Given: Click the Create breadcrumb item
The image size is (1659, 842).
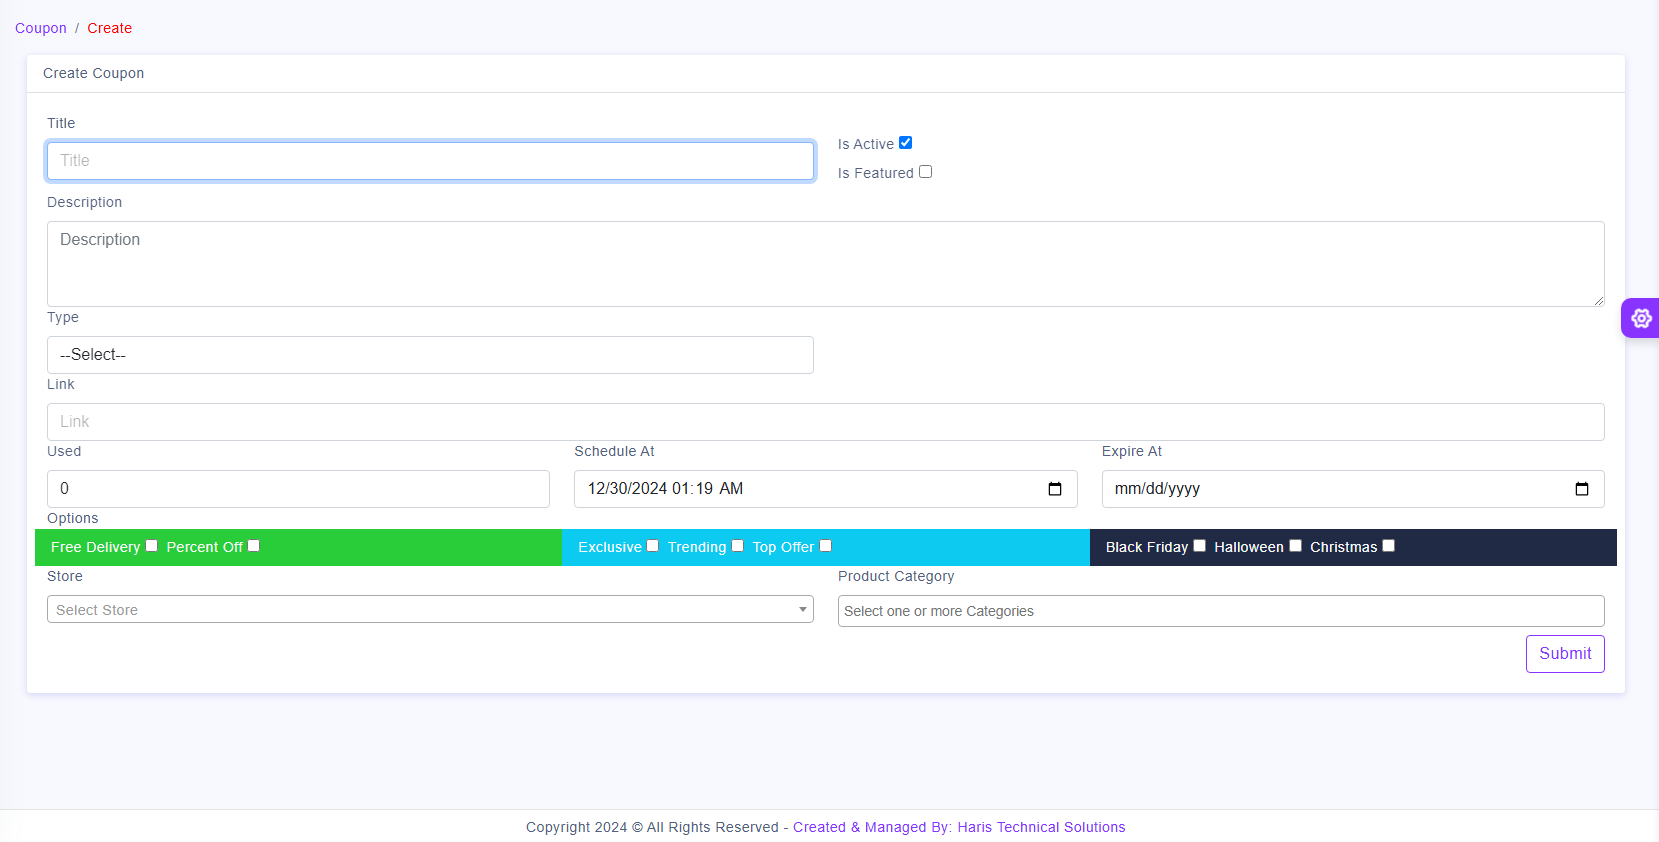Looking at the screenshot, I should [109, 28].
